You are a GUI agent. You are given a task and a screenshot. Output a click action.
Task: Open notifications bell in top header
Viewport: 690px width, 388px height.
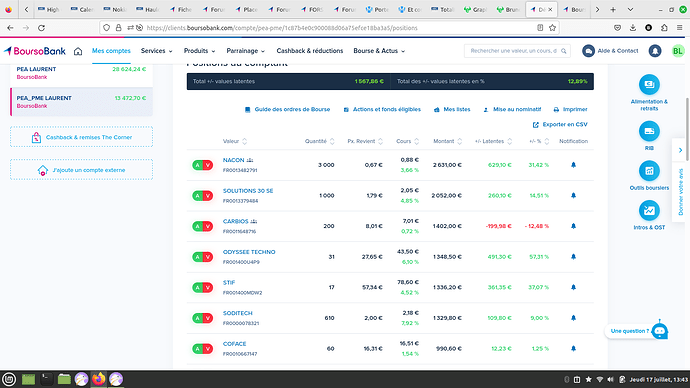pos(655,51)
